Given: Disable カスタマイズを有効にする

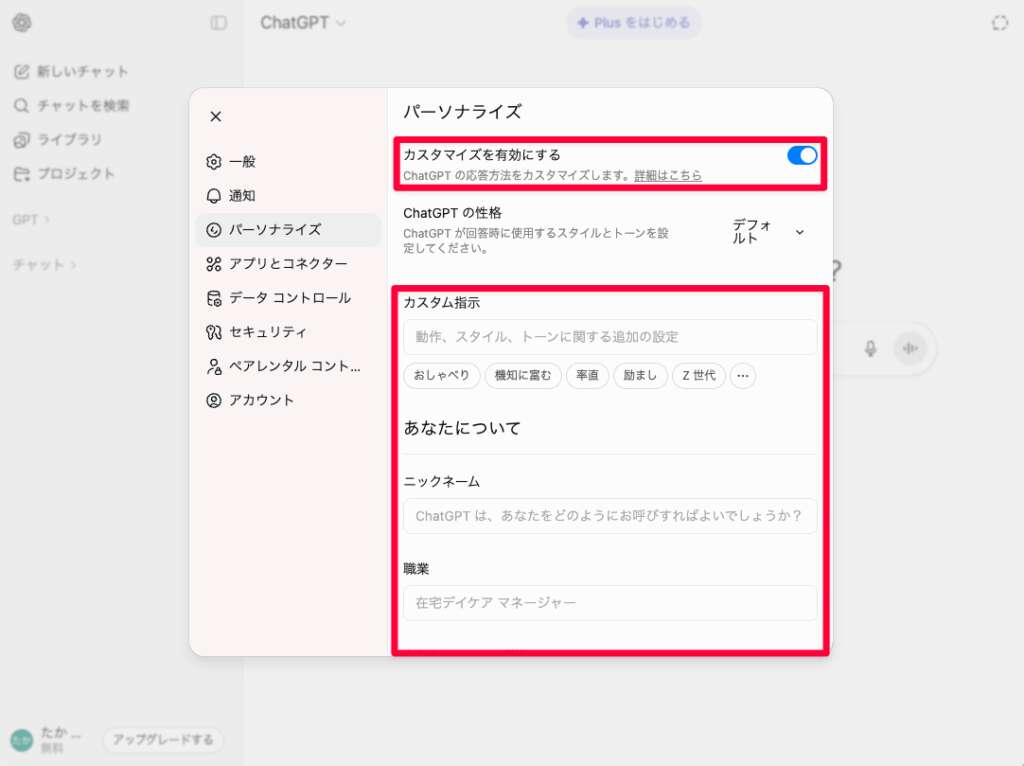Looking at the screenshot, I should (801, 156).
